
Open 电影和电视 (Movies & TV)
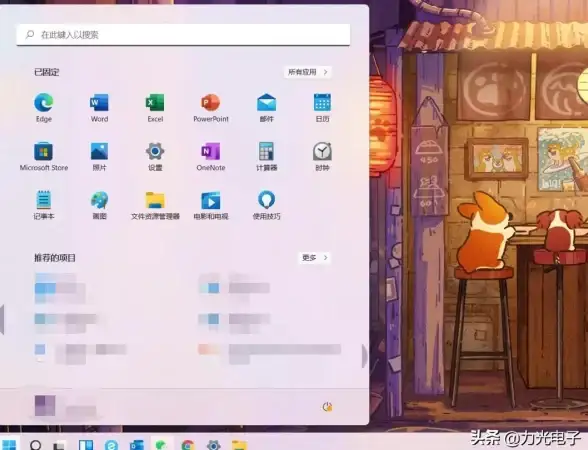click(211, 205)
